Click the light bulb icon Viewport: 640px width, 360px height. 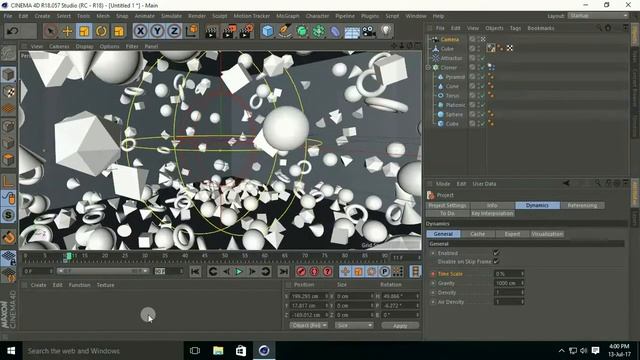(387, 31)
